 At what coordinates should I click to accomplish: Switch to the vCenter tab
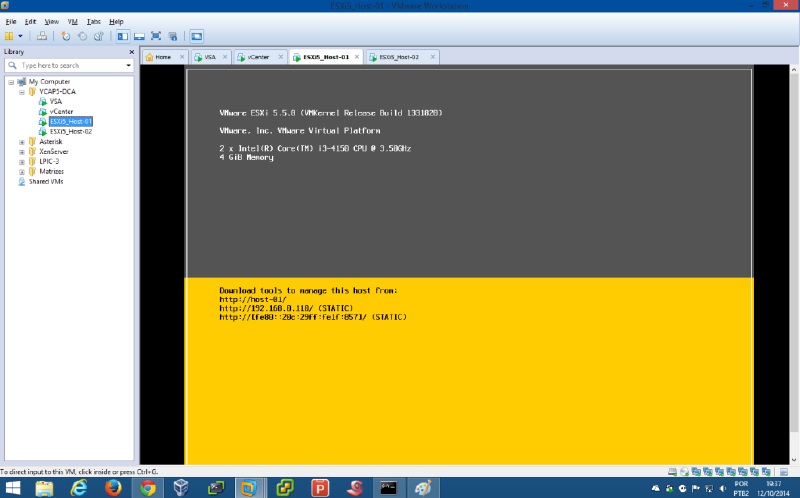click(258, 57)
